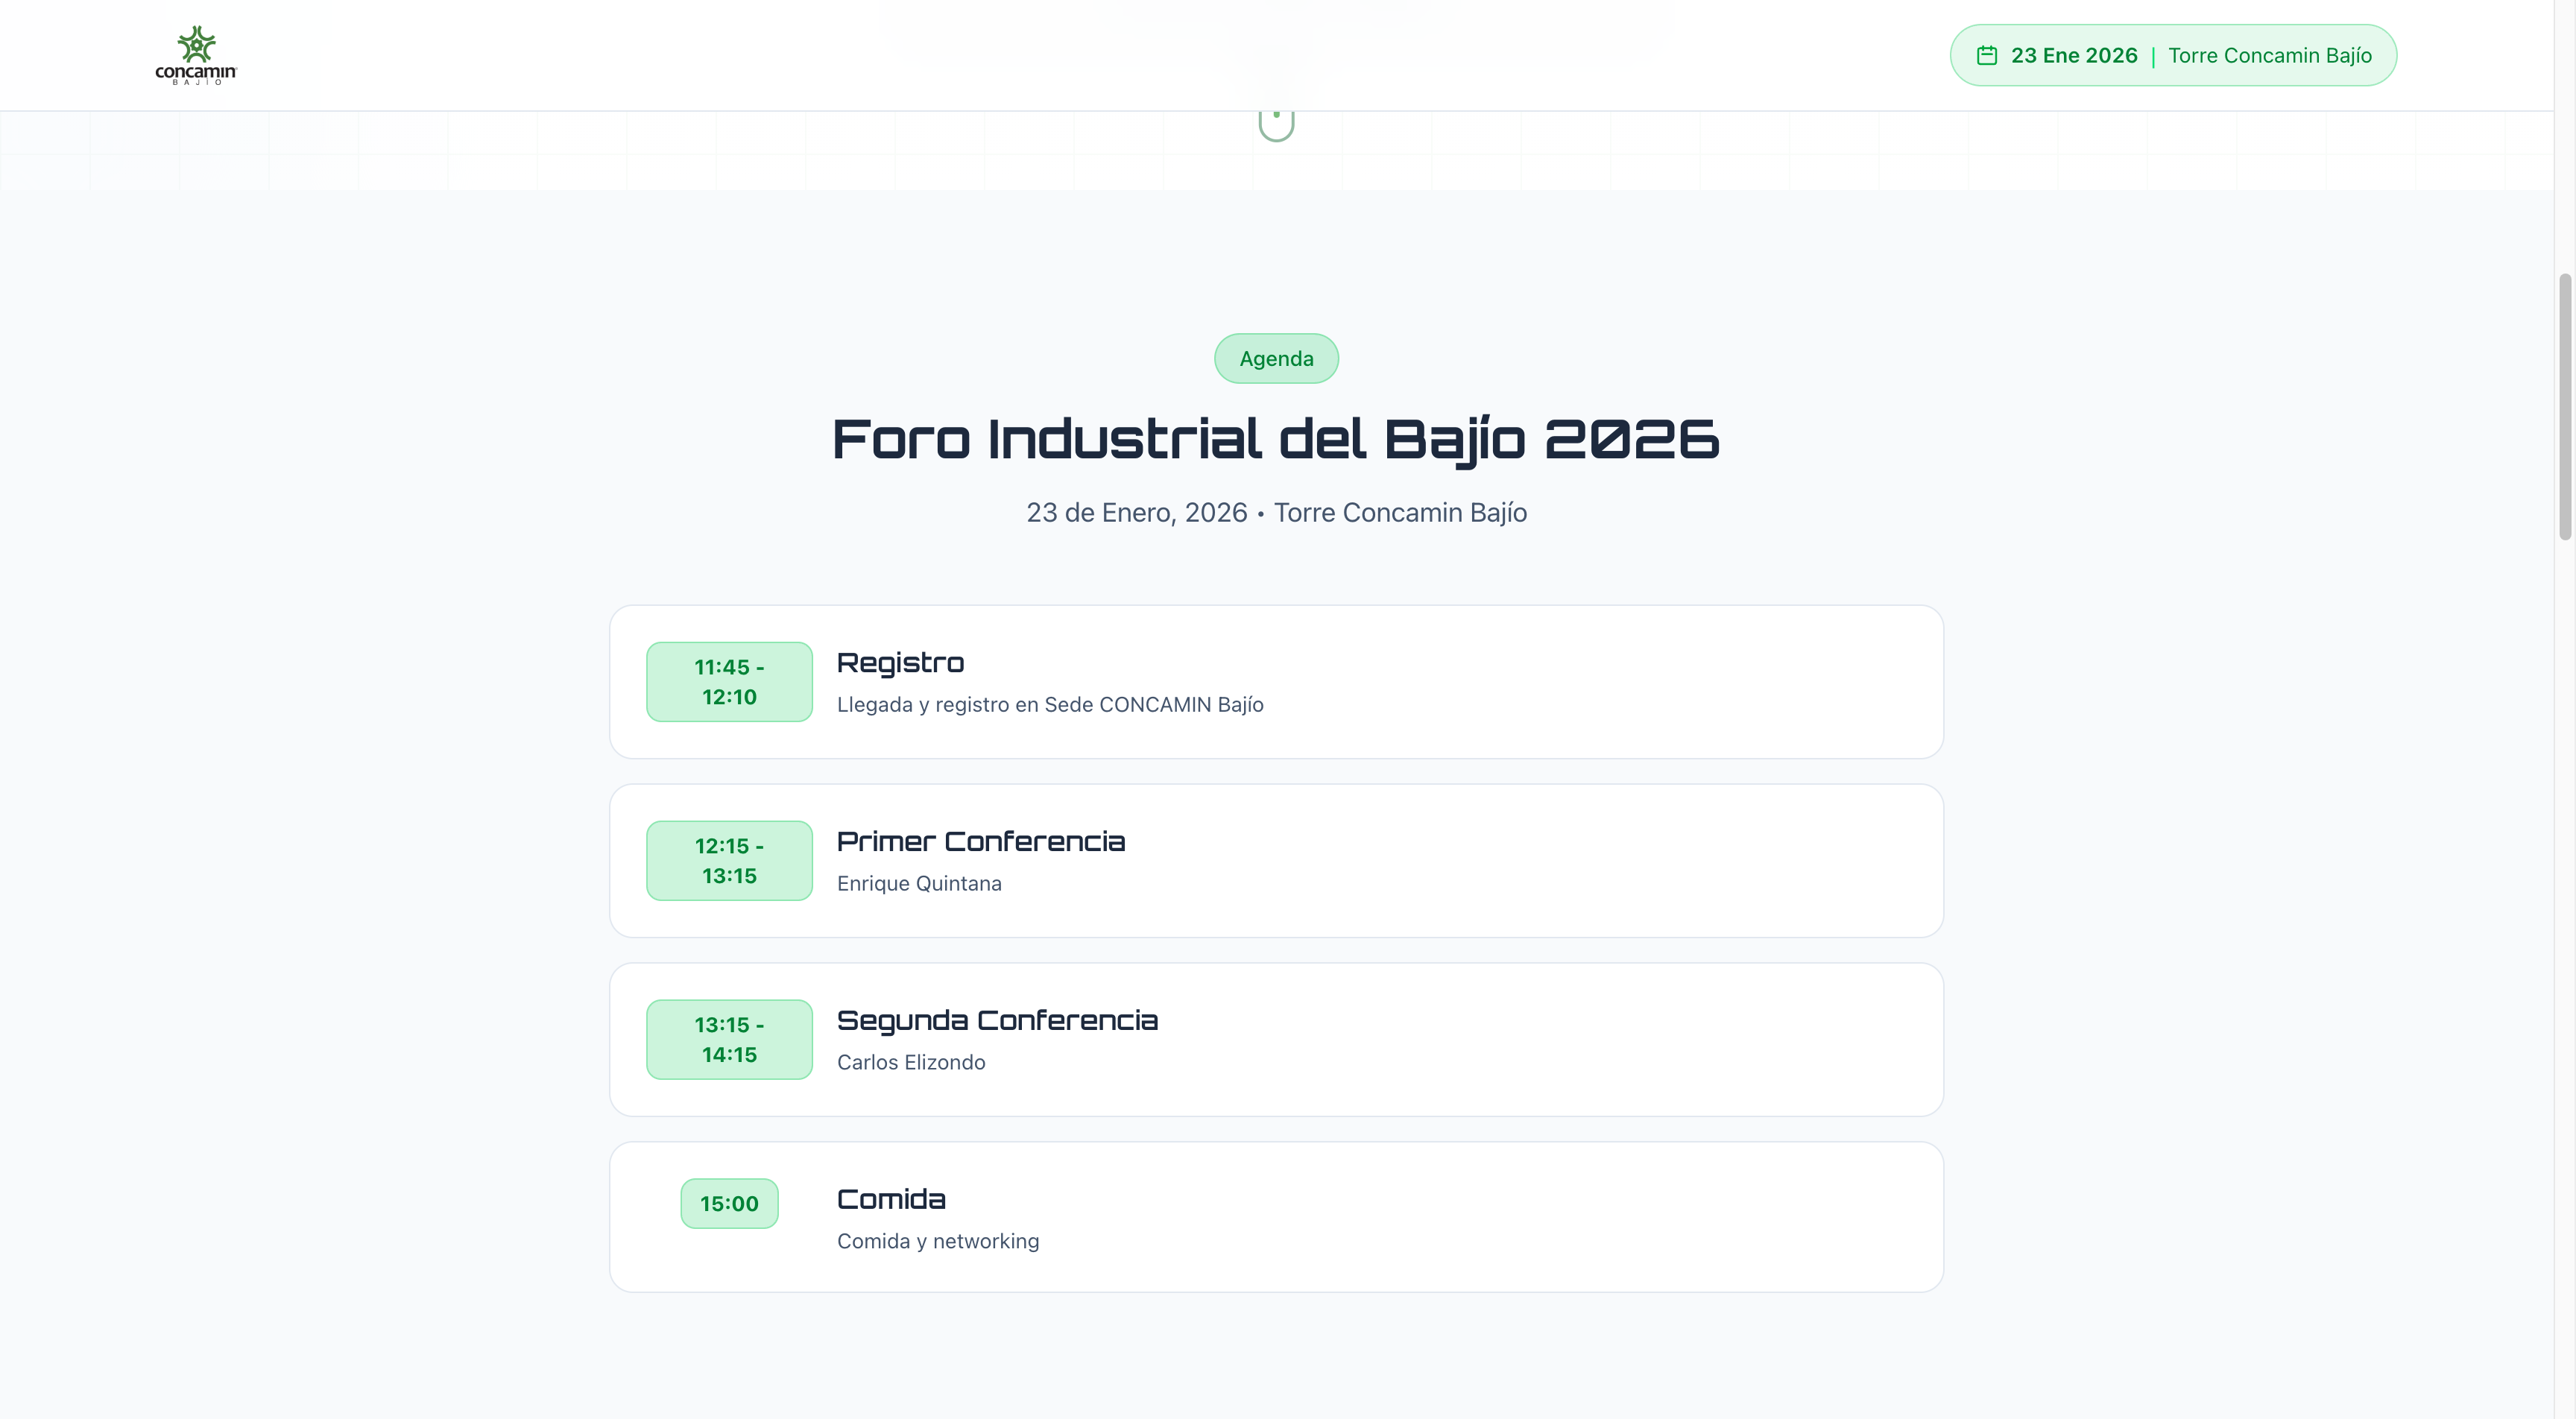The height and width of the screenshot is (1419, 2576).
Task: Select the 15:00 time badge
Action: pyautogui.click(x=729, y=1204)
